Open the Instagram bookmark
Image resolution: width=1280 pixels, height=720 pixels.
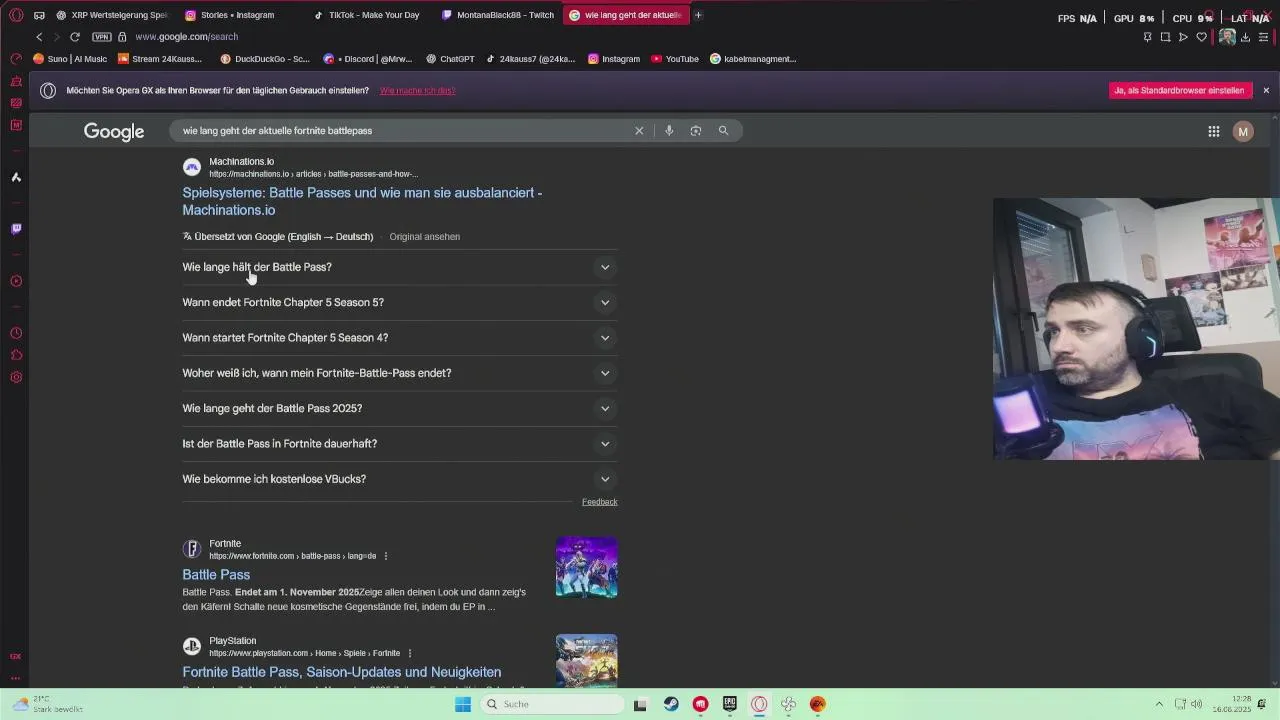[613, 59]
